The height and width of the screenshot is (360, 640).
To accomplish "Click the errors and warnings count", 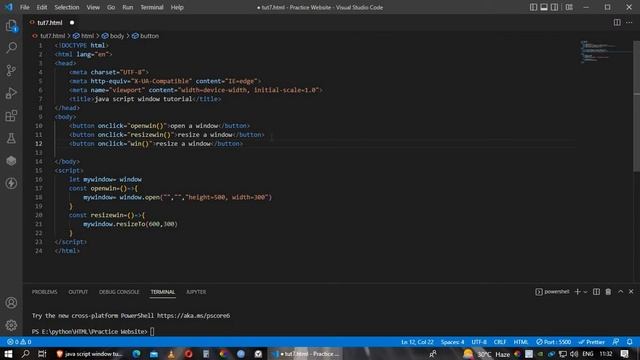I will coord(19,342).
